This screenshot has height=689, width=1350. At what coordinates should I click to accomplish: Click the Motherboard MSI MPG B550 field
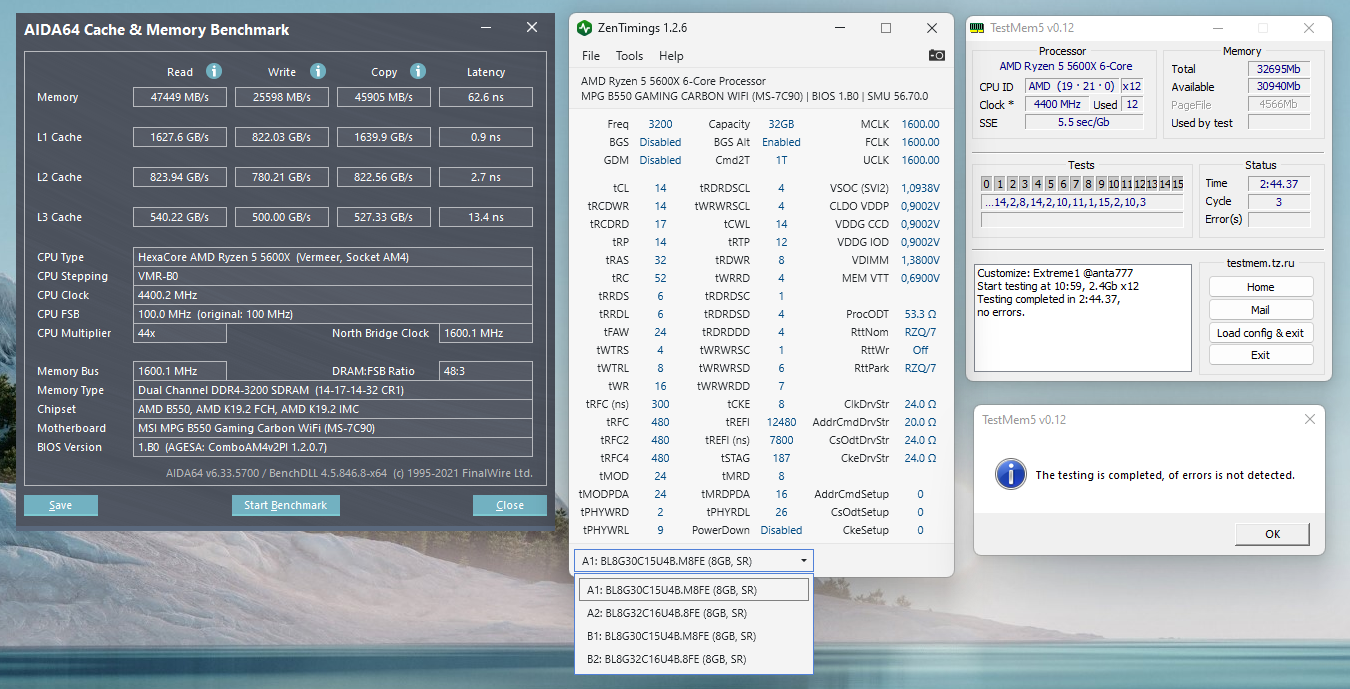pos(333,428)
